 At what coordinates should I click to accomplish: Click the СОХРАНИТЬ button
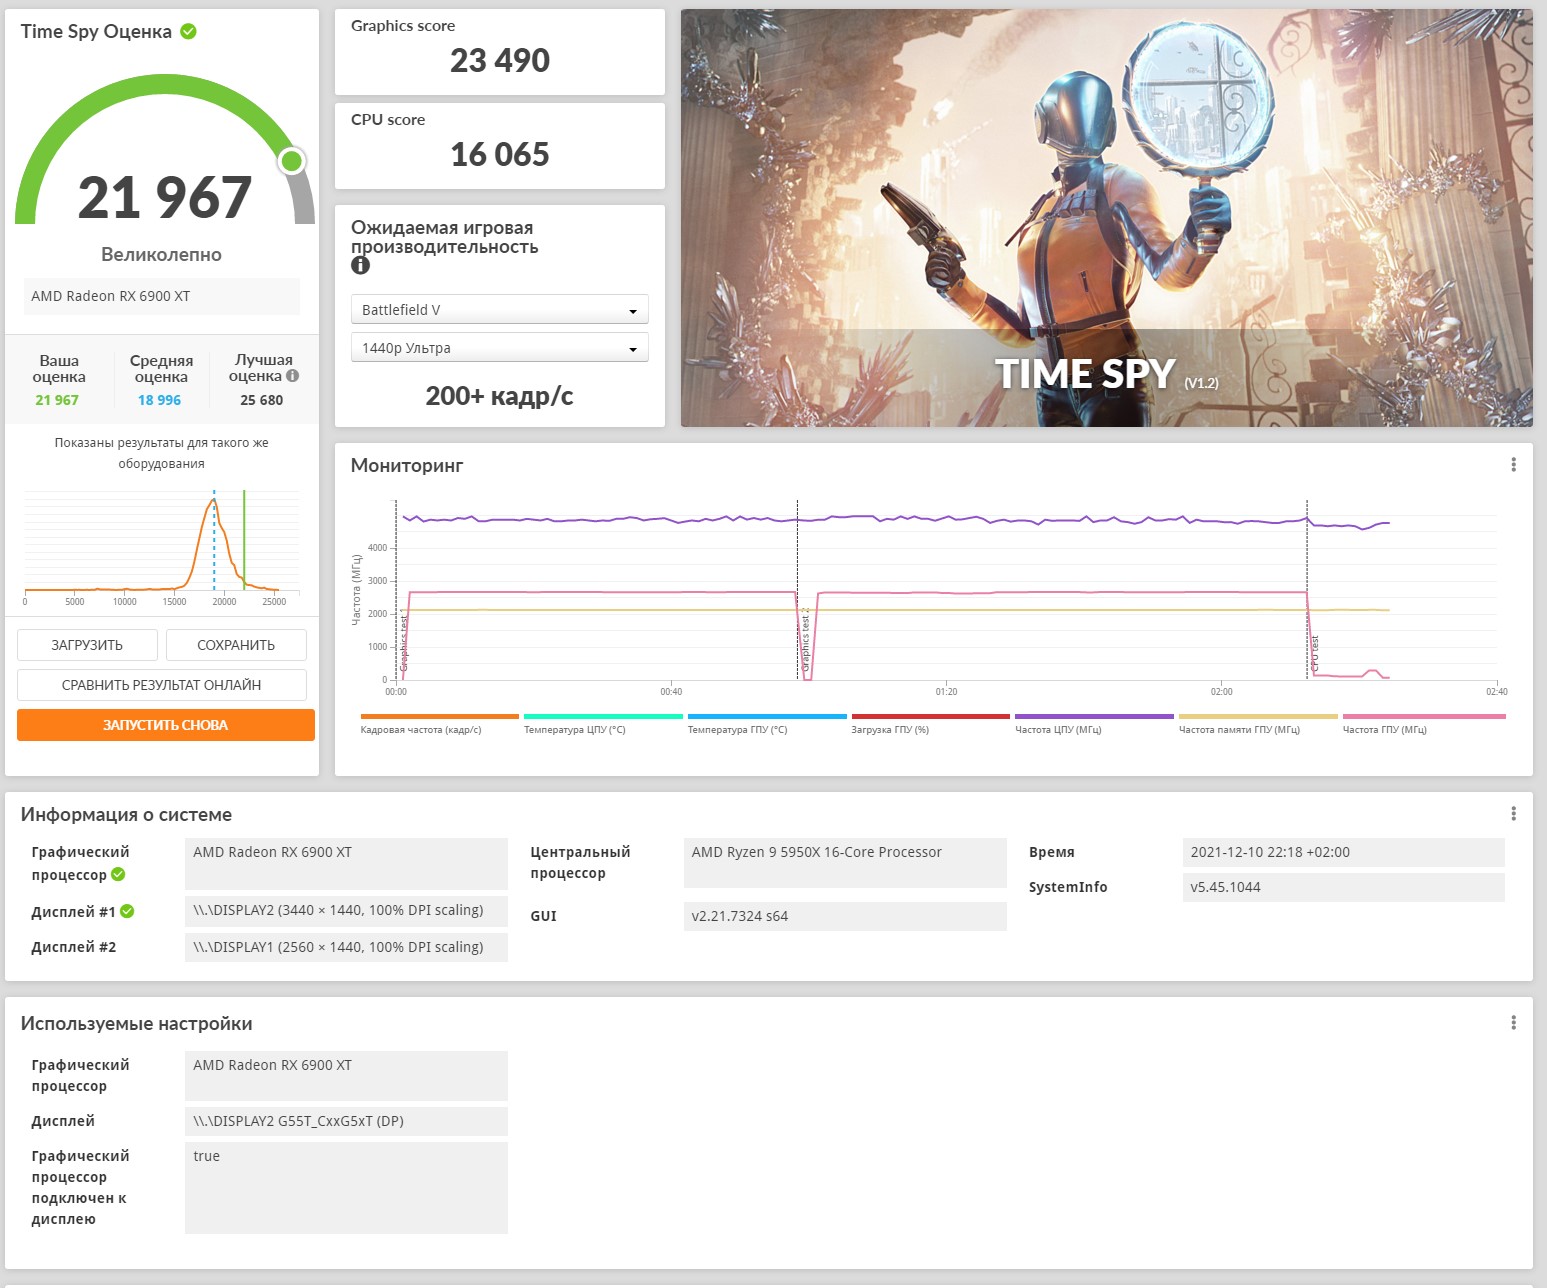pos(236,645)
